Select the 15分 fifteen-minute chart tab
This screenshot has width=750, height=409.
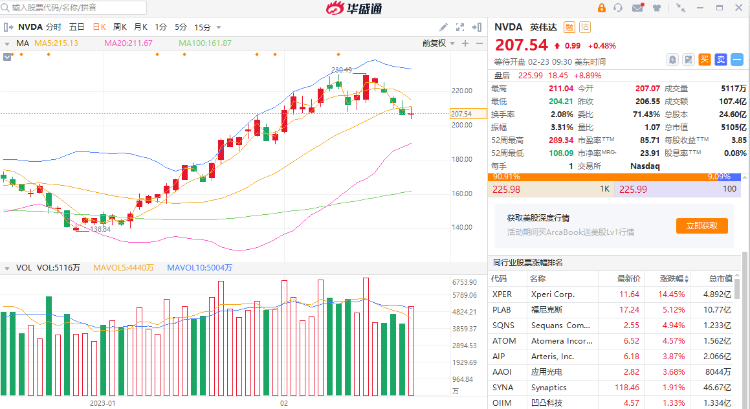(x=202, y=27)
